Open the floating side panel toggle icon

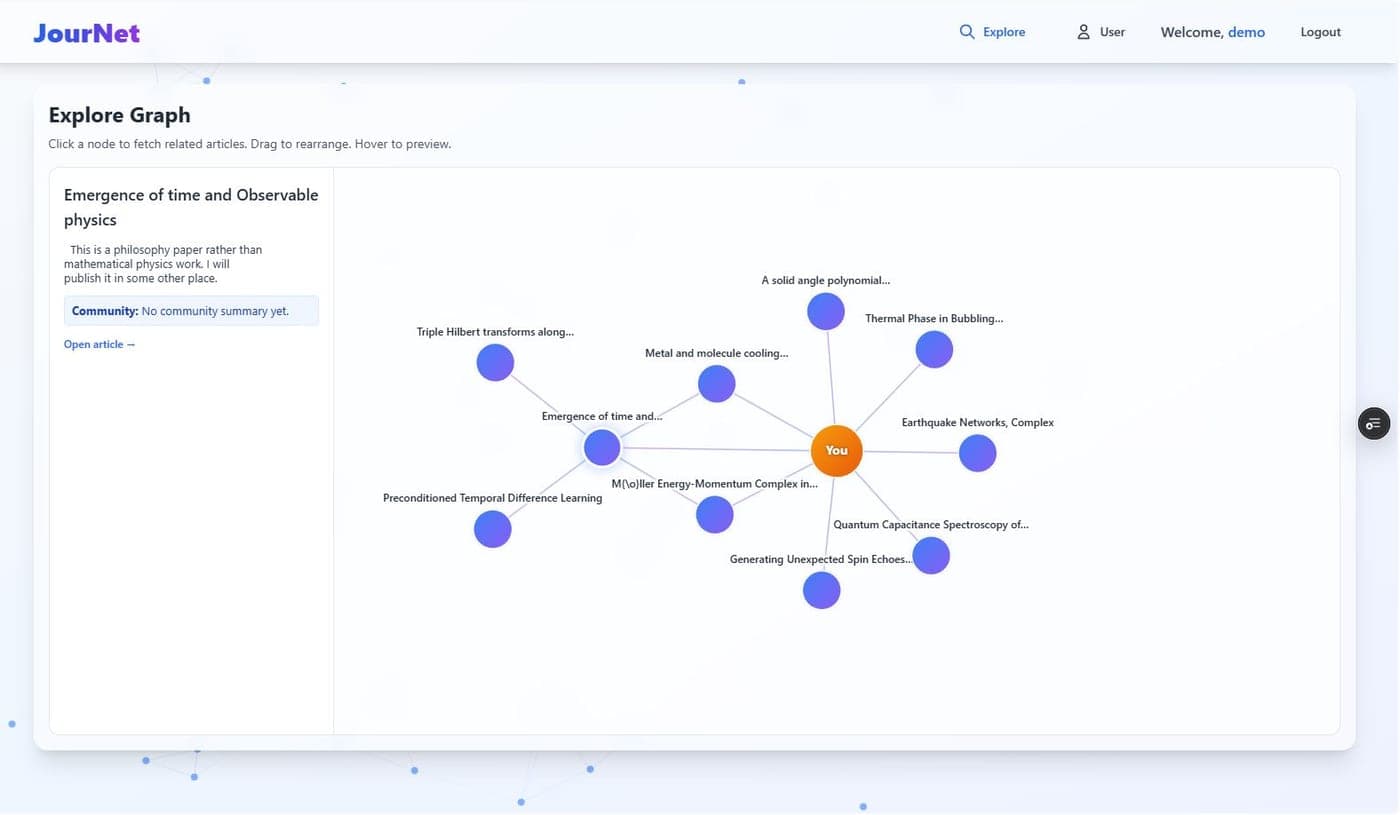(x=1374, y=424)
